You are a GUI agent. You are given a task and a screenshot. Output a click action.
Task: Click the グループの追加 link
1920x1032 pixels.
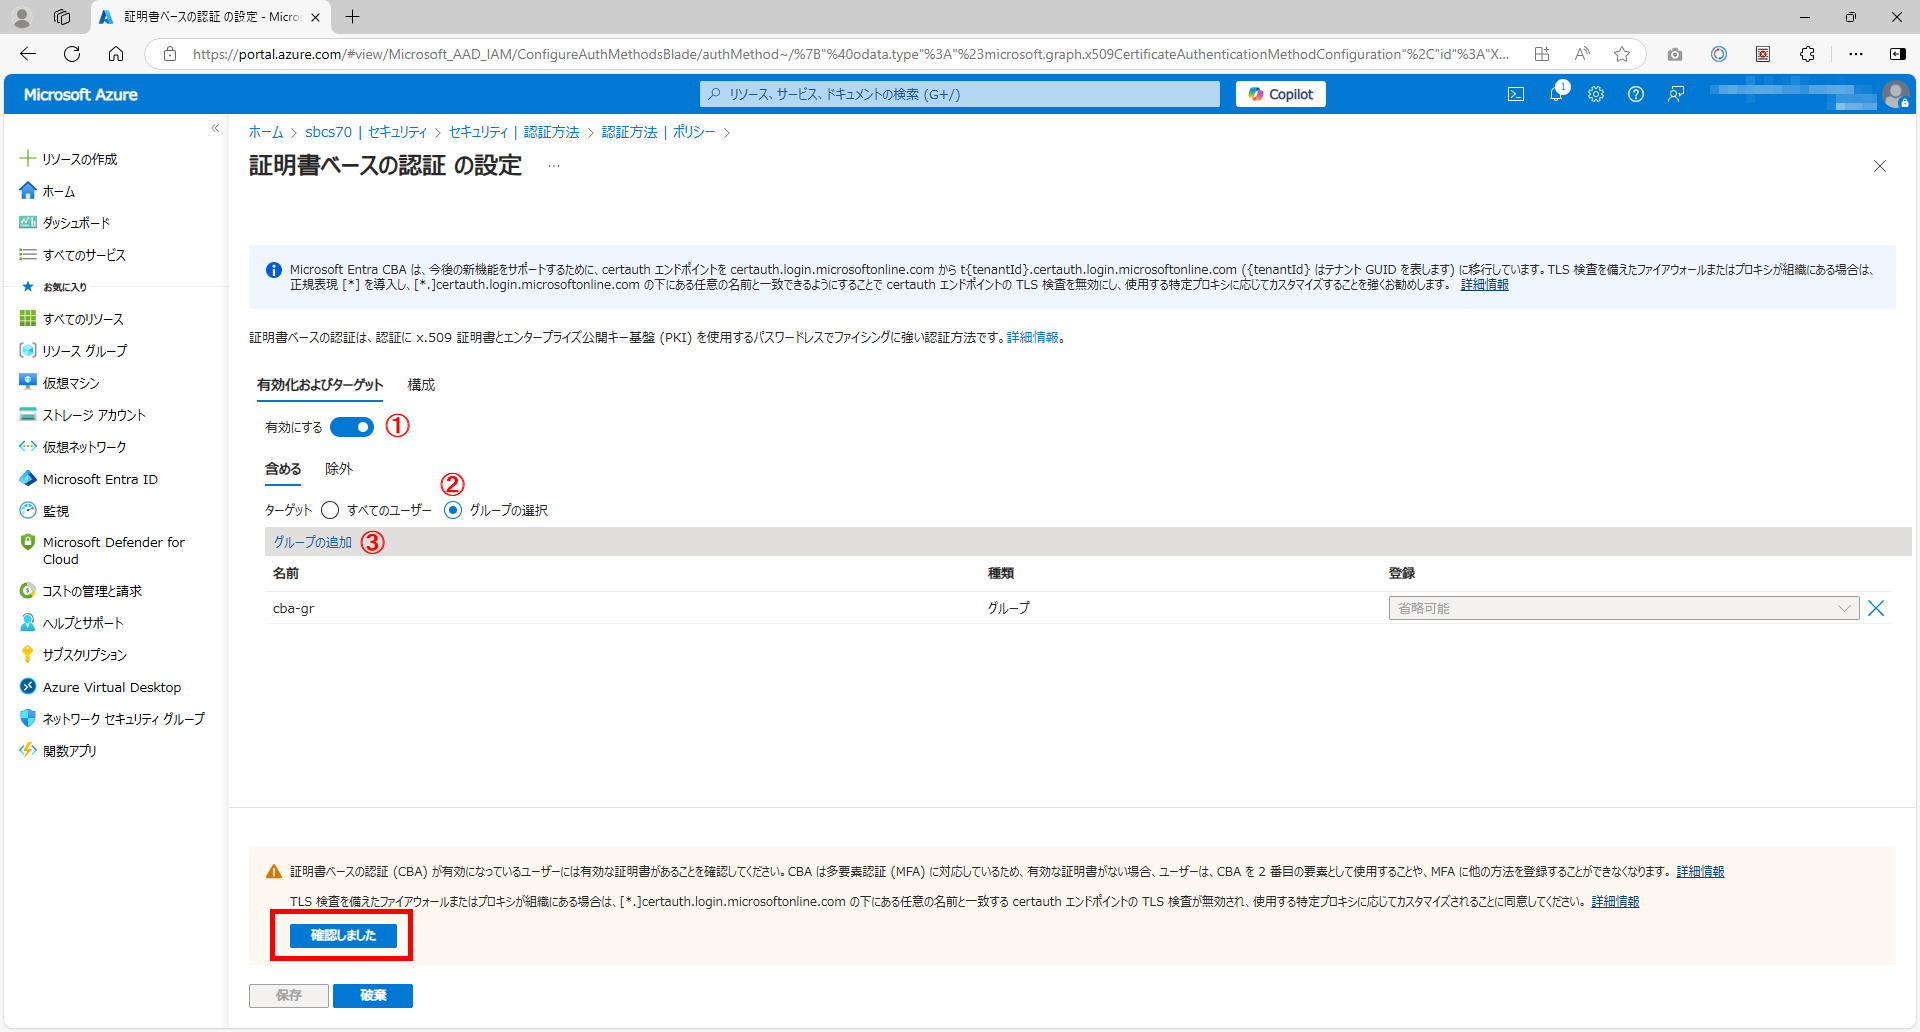313,542
